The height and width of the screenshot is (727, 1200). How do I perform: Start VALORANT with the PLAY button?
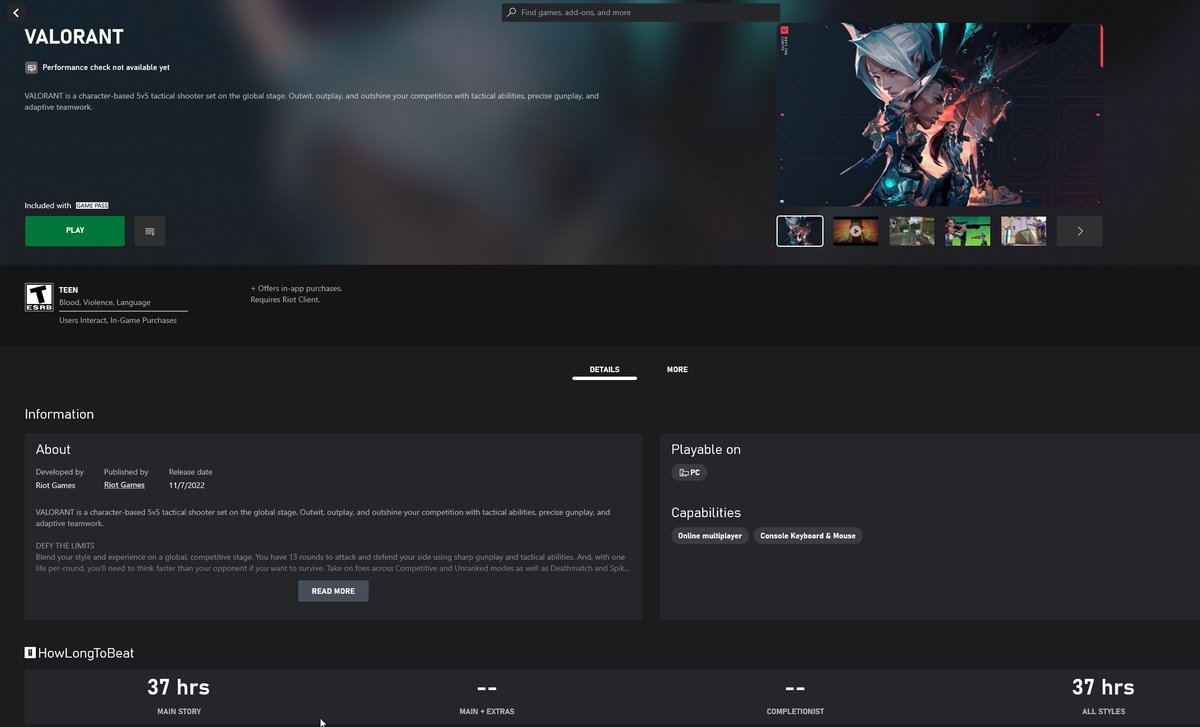click(x=75, y=231)
